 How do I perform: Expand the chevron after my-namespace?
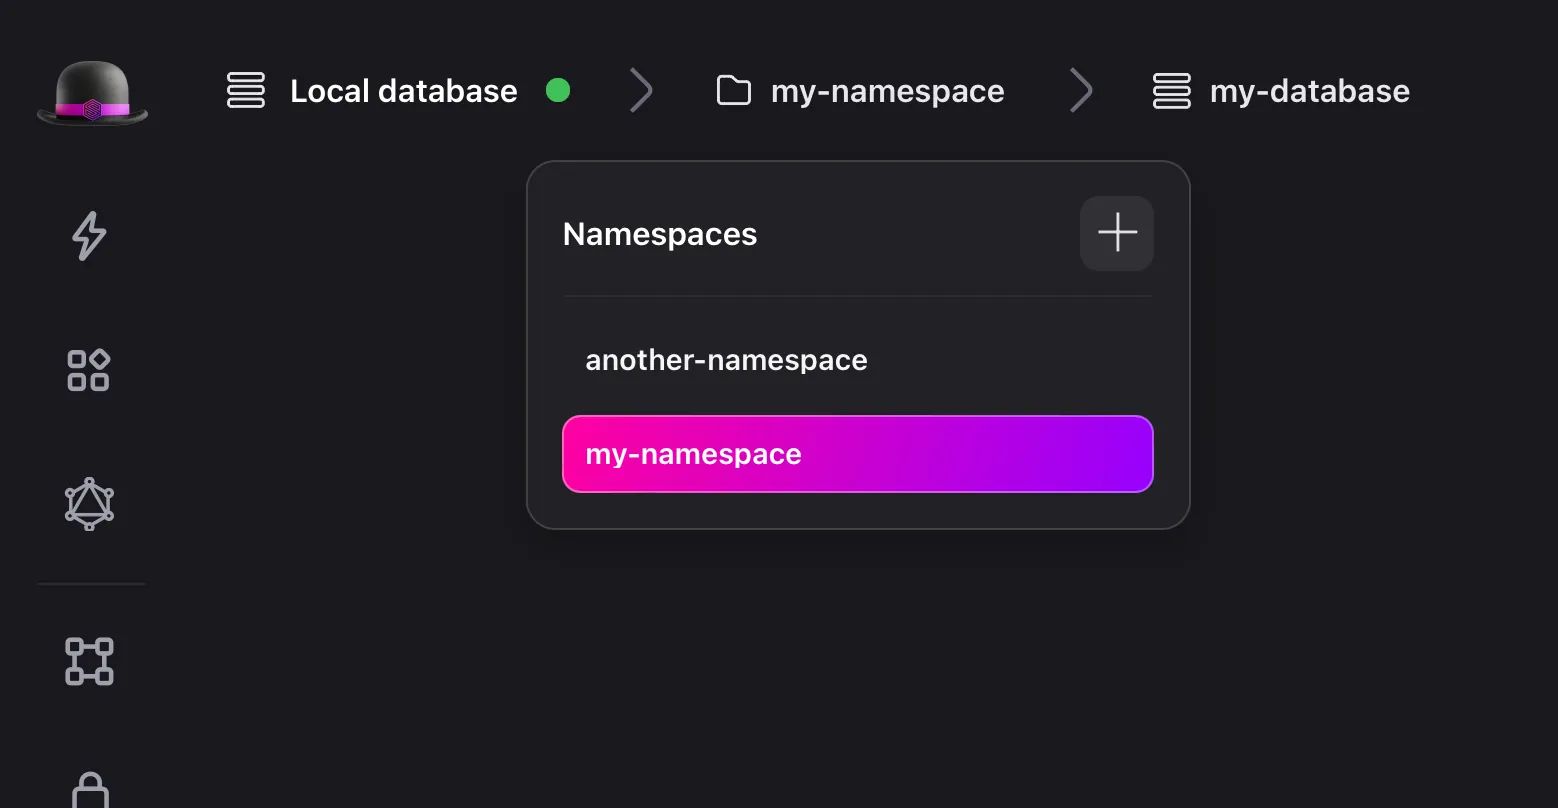tap(1081, 90)
